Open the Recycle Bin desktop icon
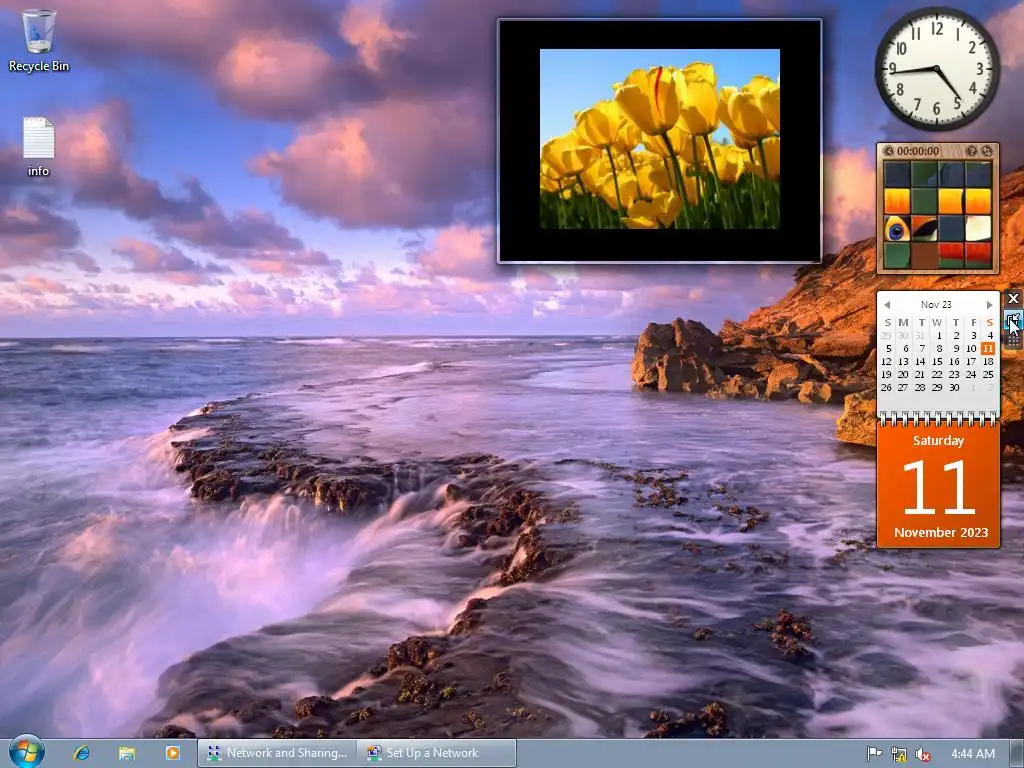Viewport: 1024px width, 768px height. (39, 40)
